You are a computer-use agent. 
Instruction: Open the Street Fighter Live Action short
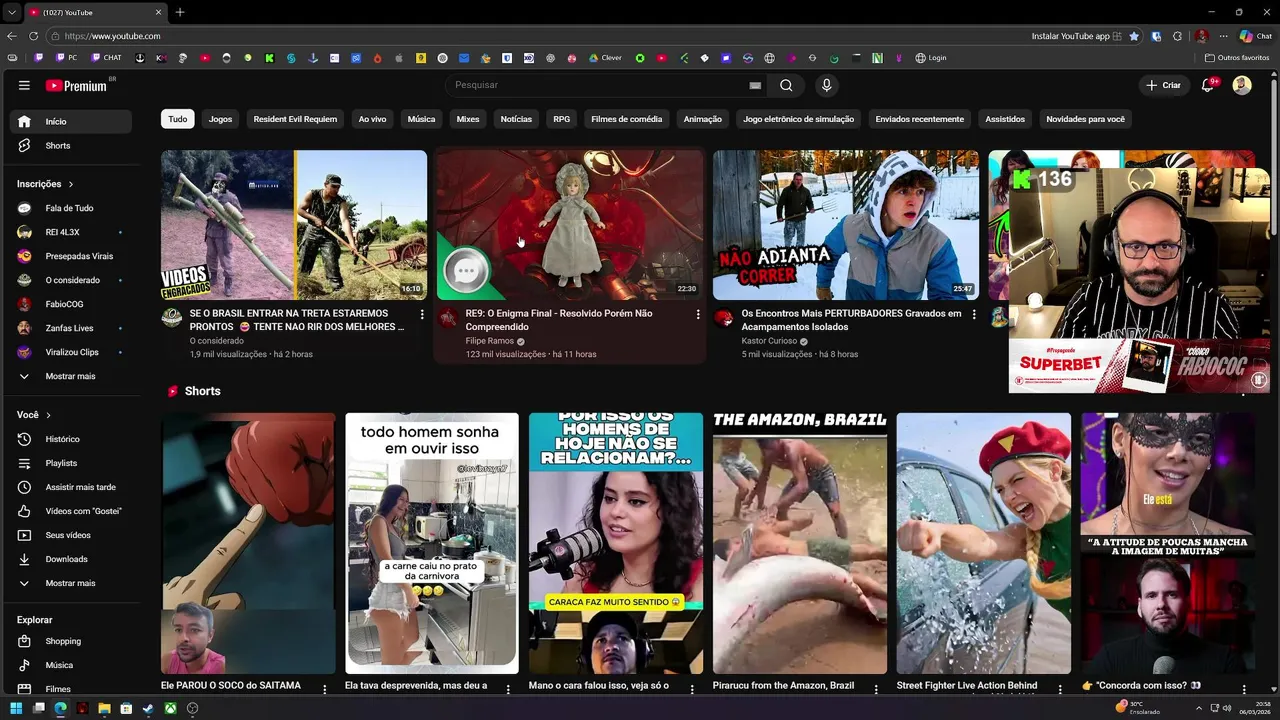[x=983, y=544]
